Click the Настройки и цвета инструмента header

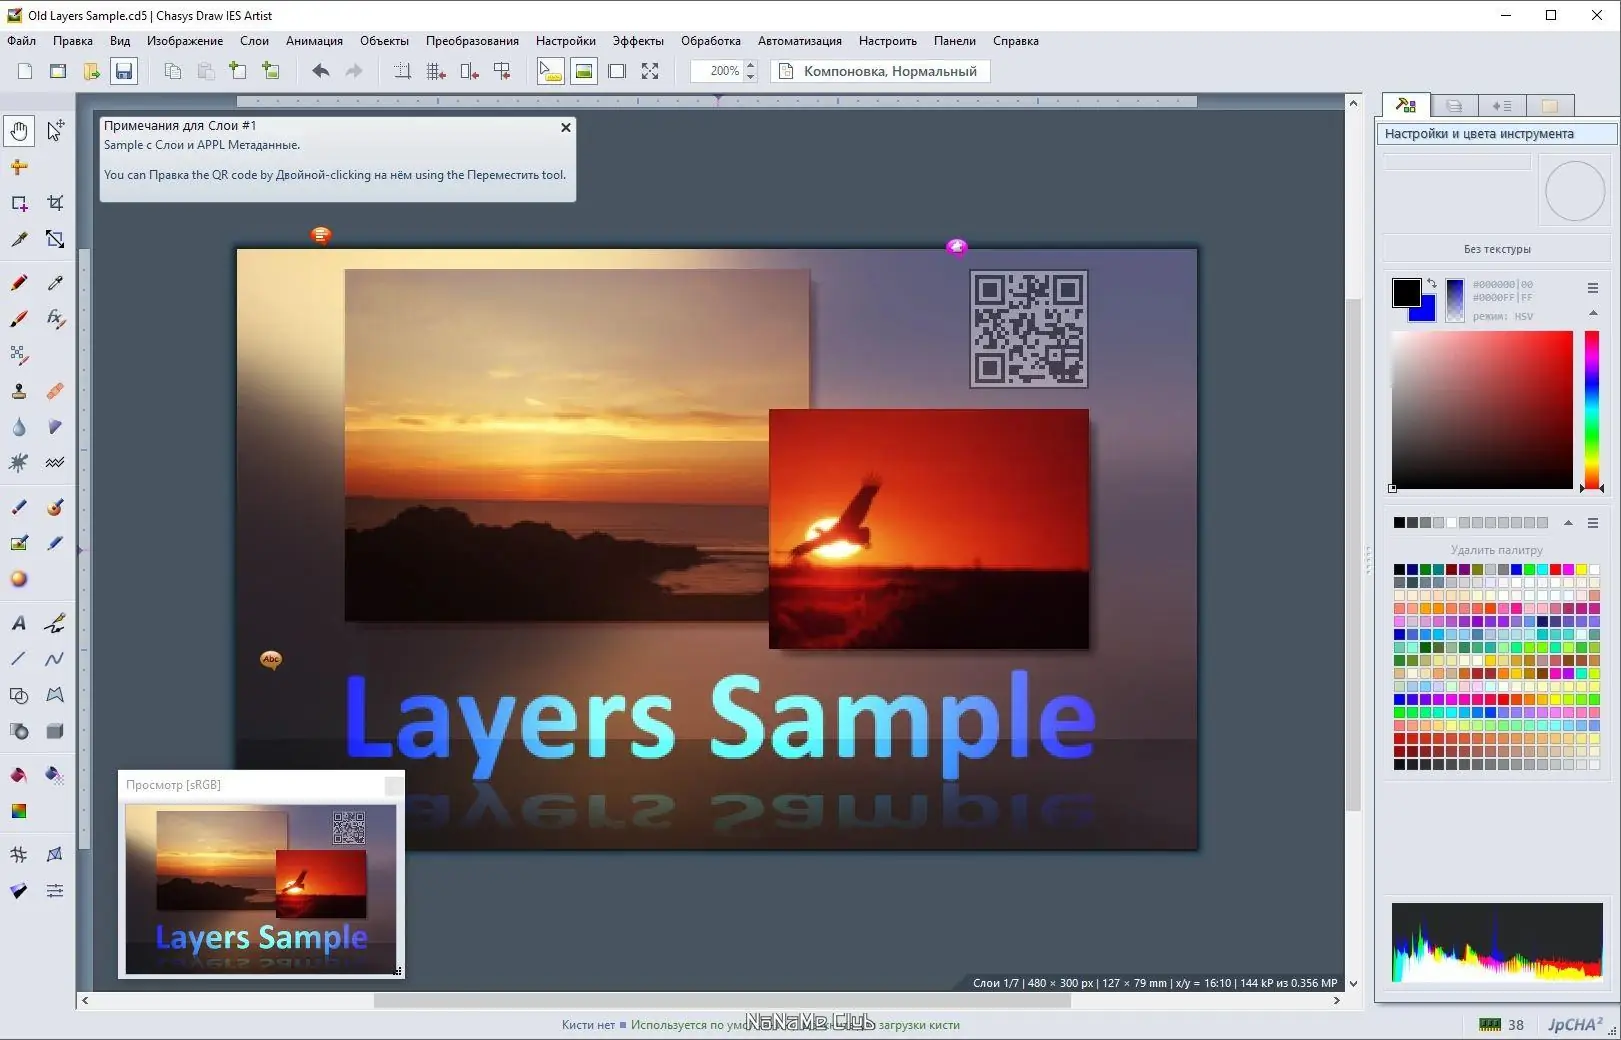(x=1497, y=134)
